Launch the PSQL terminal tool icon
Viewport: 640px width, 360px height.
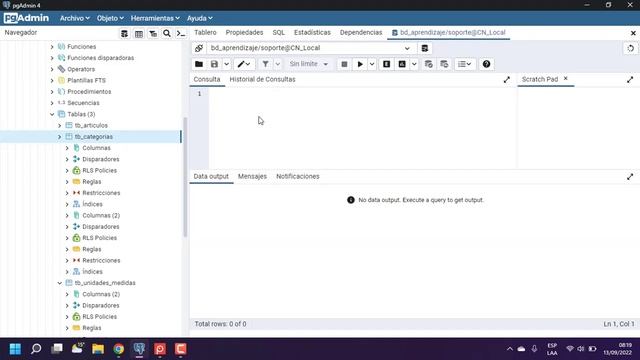click(x=181, y=33)
